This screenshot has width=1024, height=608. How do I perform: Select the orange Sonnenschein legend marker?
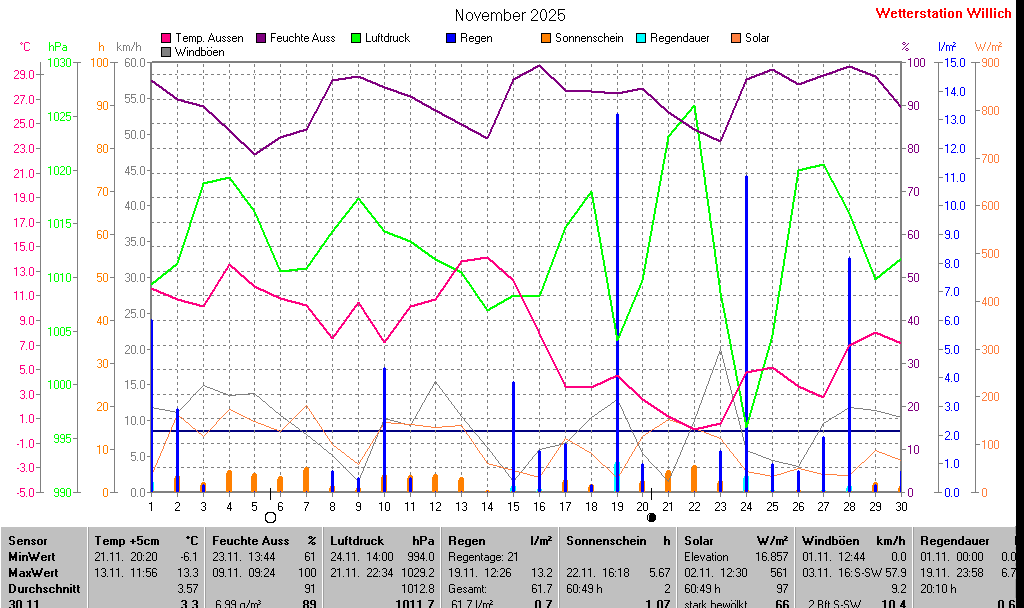(x=546, y=38)
